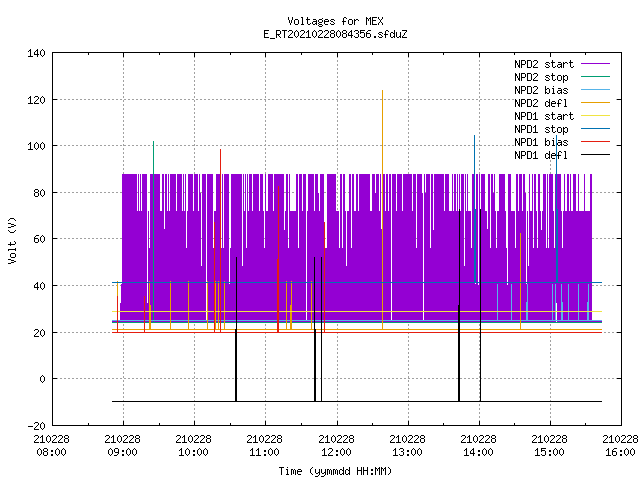Click the Voltages for MEX chart title
The width and height of the screenshot is (640, 480).
(x=335, y=21)
